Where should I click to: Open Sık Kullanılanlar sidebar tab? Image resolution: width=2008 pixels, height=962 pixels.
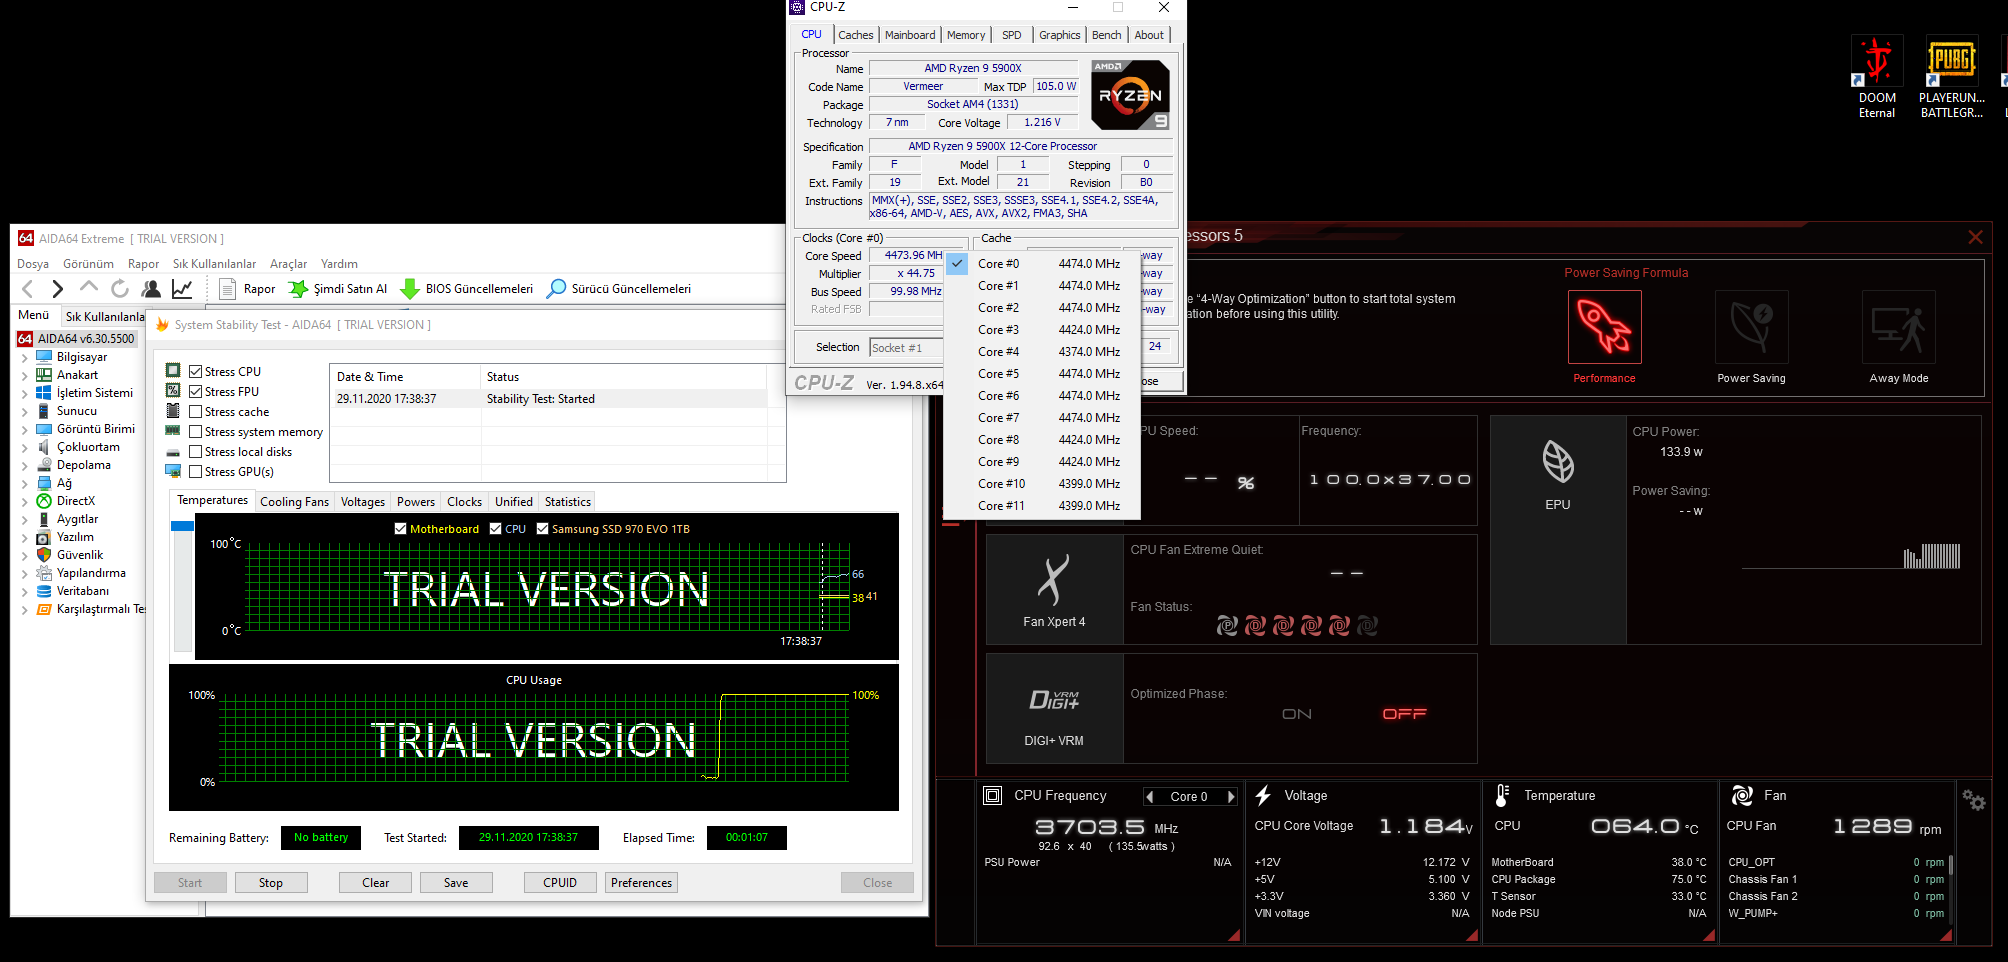pos(104,316)
